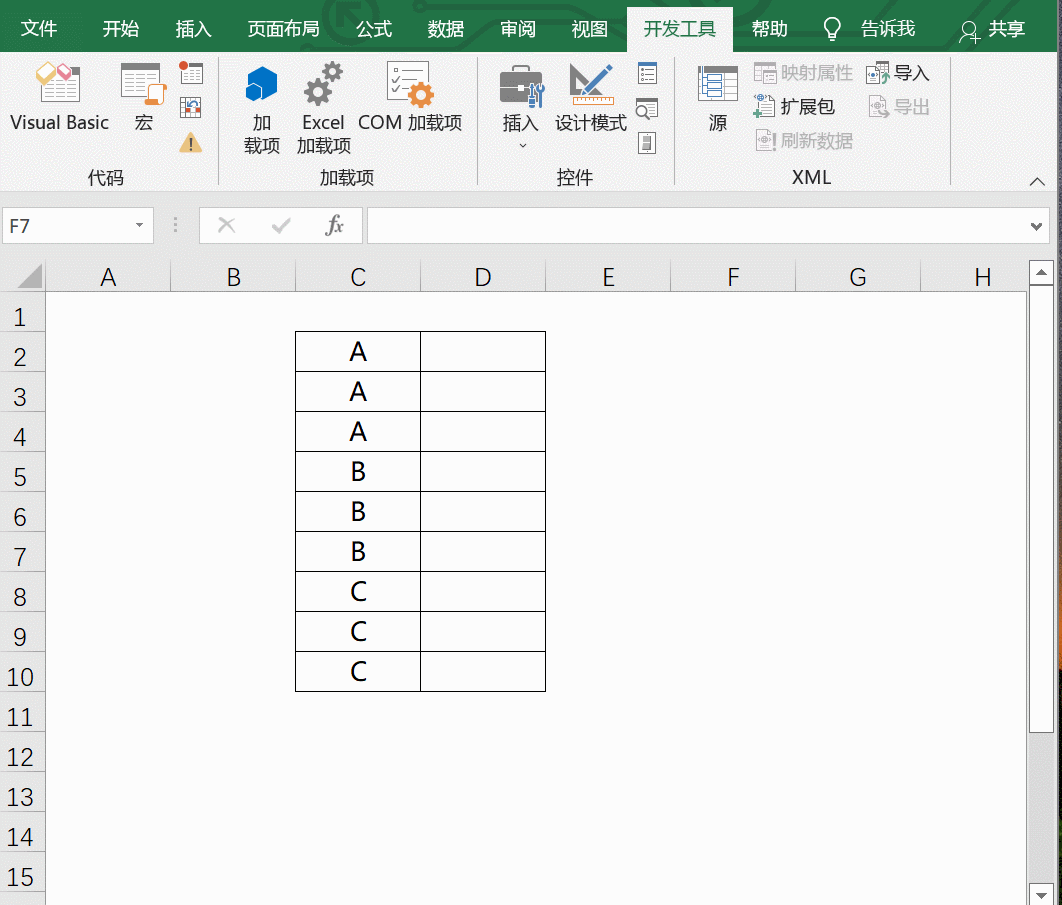Open Excel Add-ins (Excel 加载项)

pyautogui.click(x=324, y=108)
